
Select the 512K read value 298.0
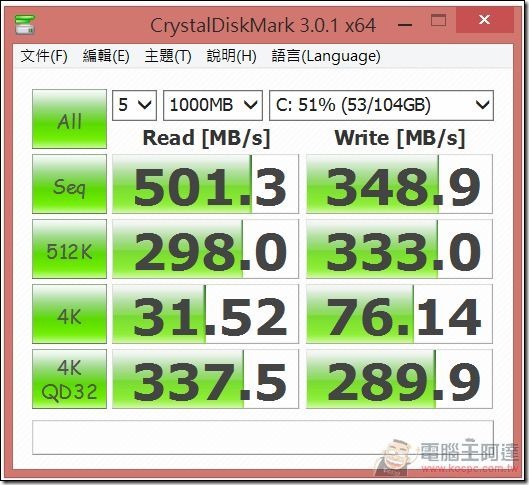tap(205, 249)
